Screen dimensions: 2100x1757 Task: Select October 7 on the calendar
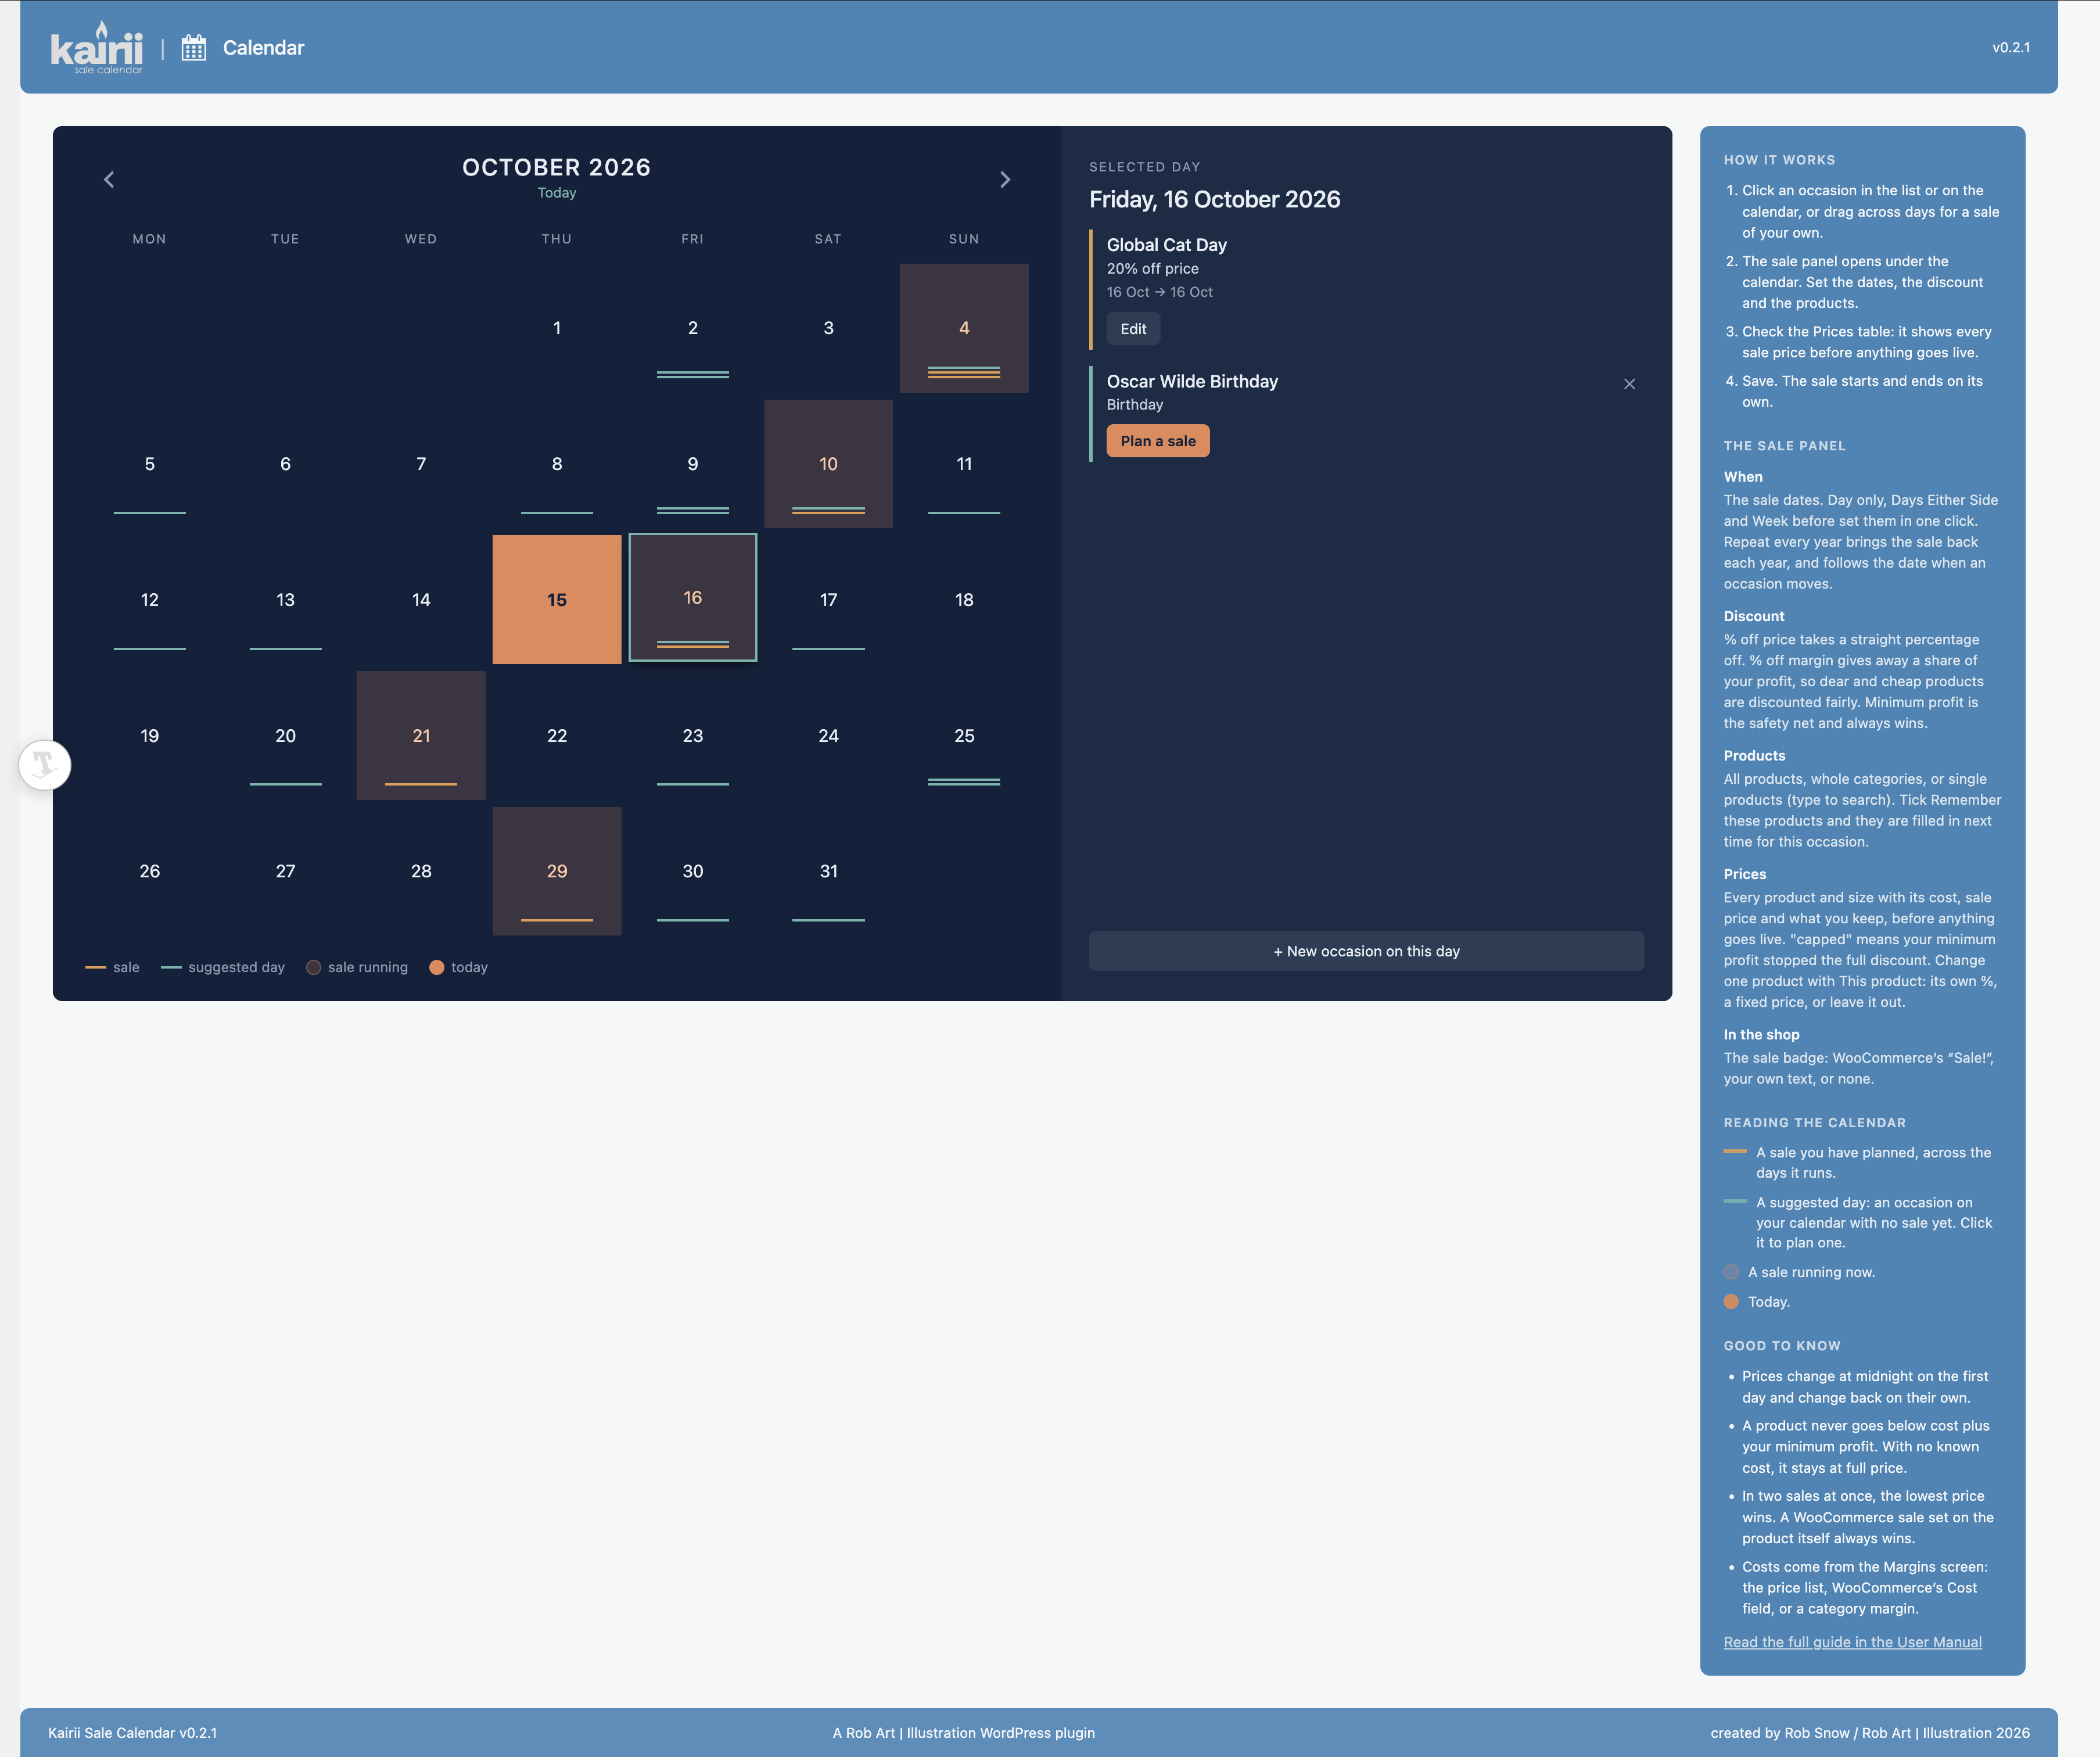click(x=421, y=464)
